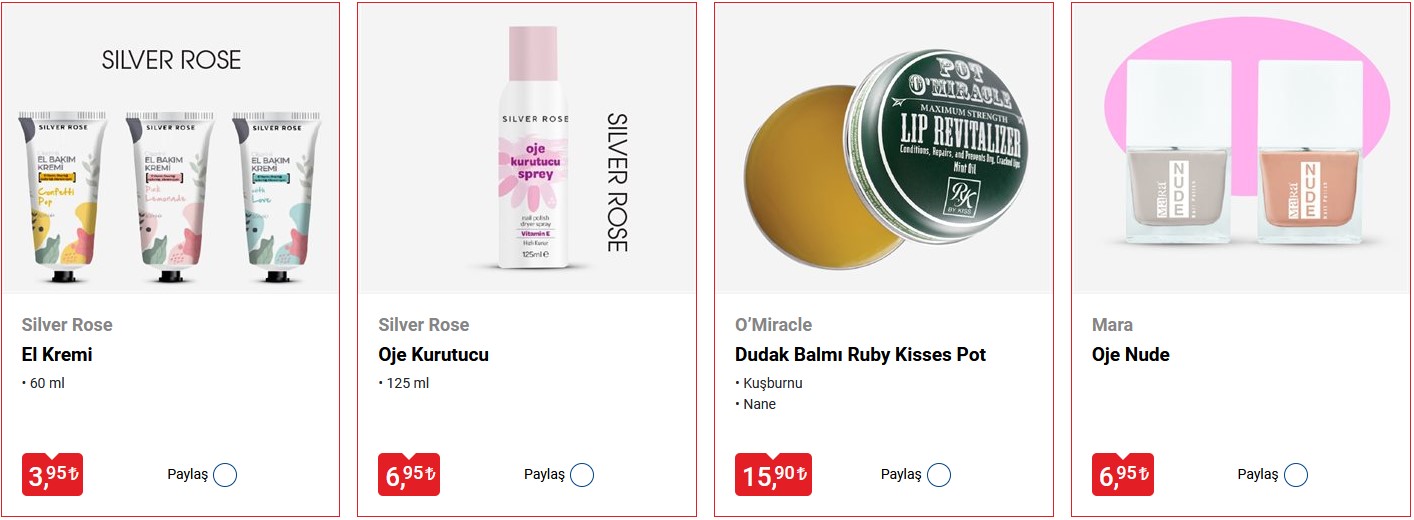Click the 6,95 ₺ price under Oje Nude
This screenshot has width=1414, height=520.
1123,475
